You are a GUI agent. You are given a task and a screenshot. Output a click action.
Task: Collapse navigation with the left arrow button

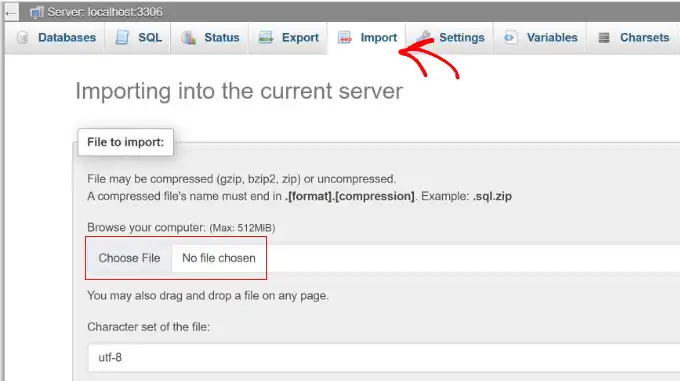[11, 13]
